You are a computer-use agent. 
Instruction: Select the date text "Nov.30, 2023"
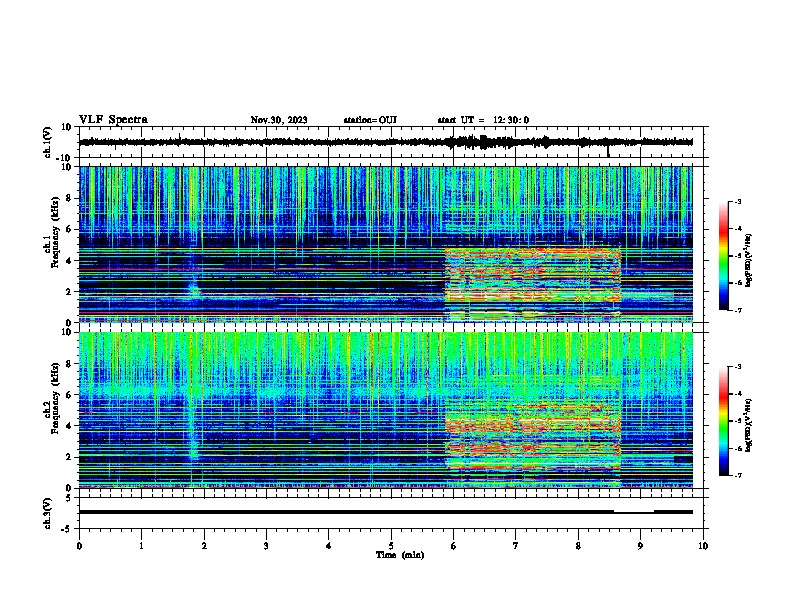(x=279, y=120)
